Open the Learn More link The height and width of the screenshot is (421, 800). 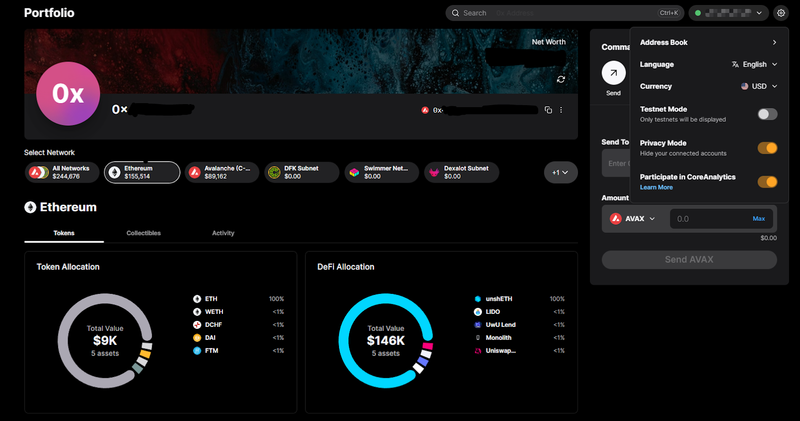pos(656,187)
